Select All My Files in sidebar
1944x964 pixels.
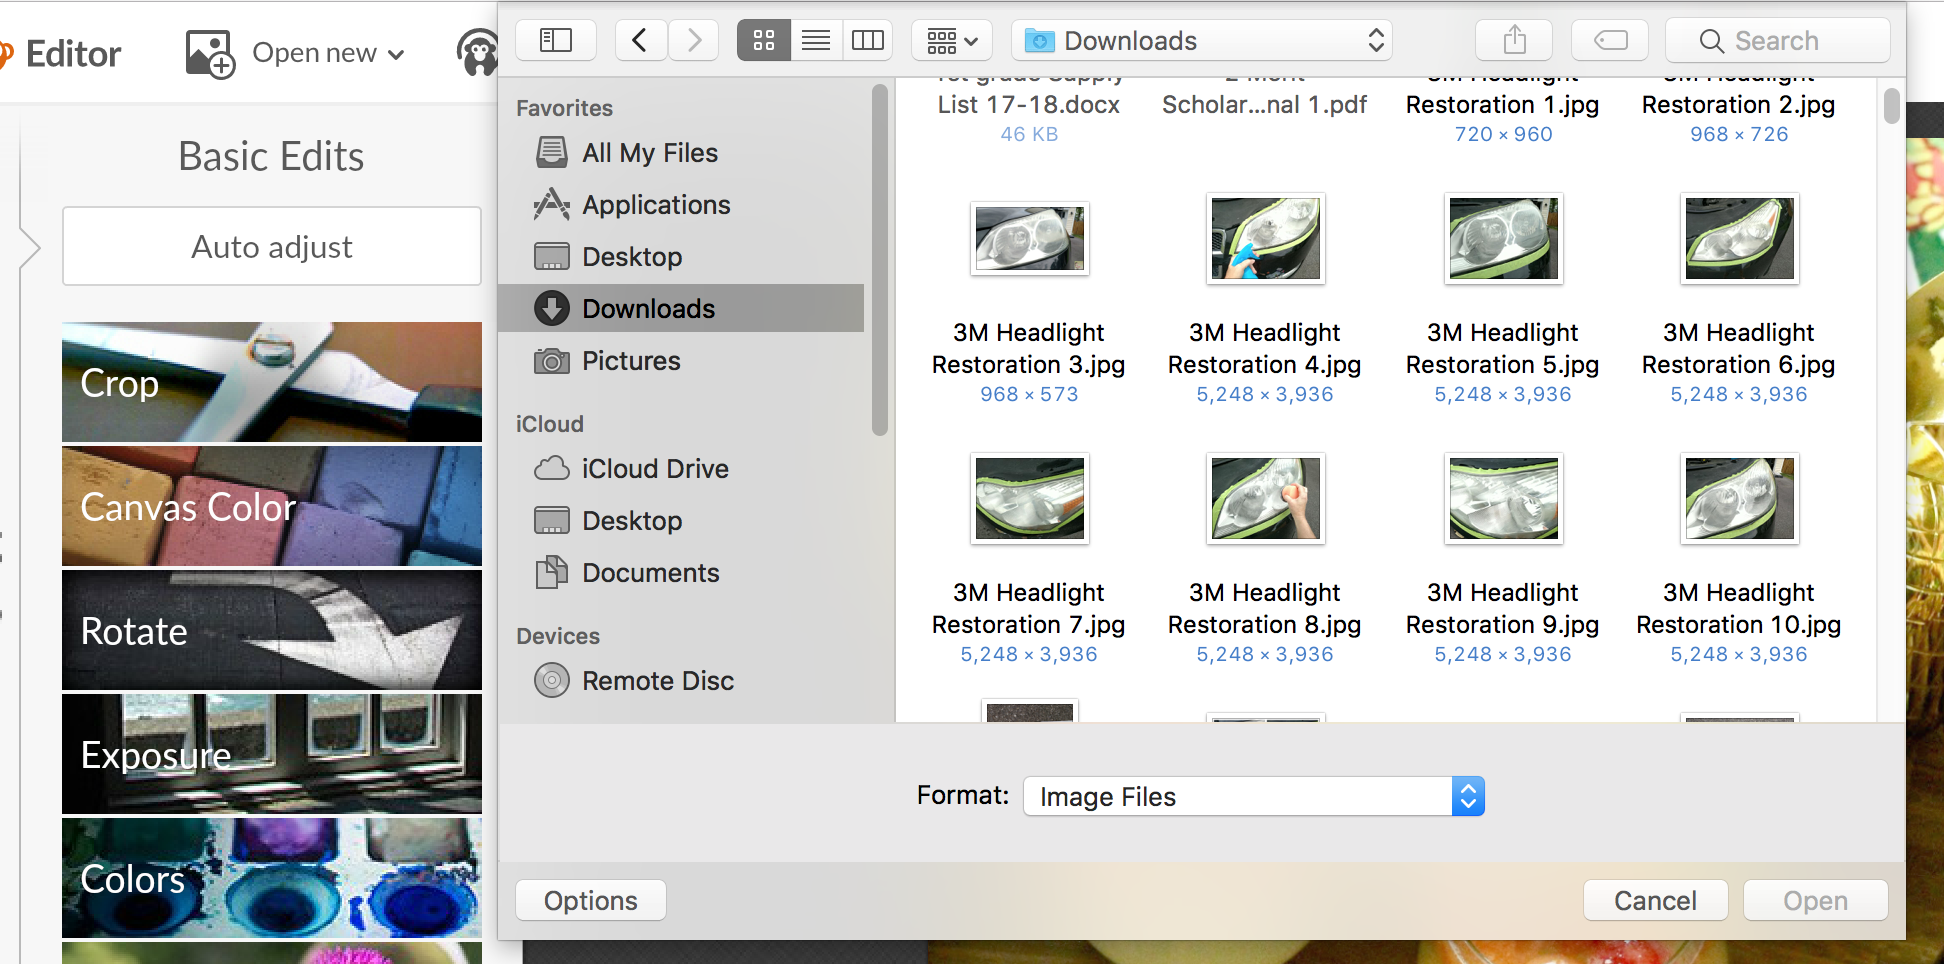(681, 153)
